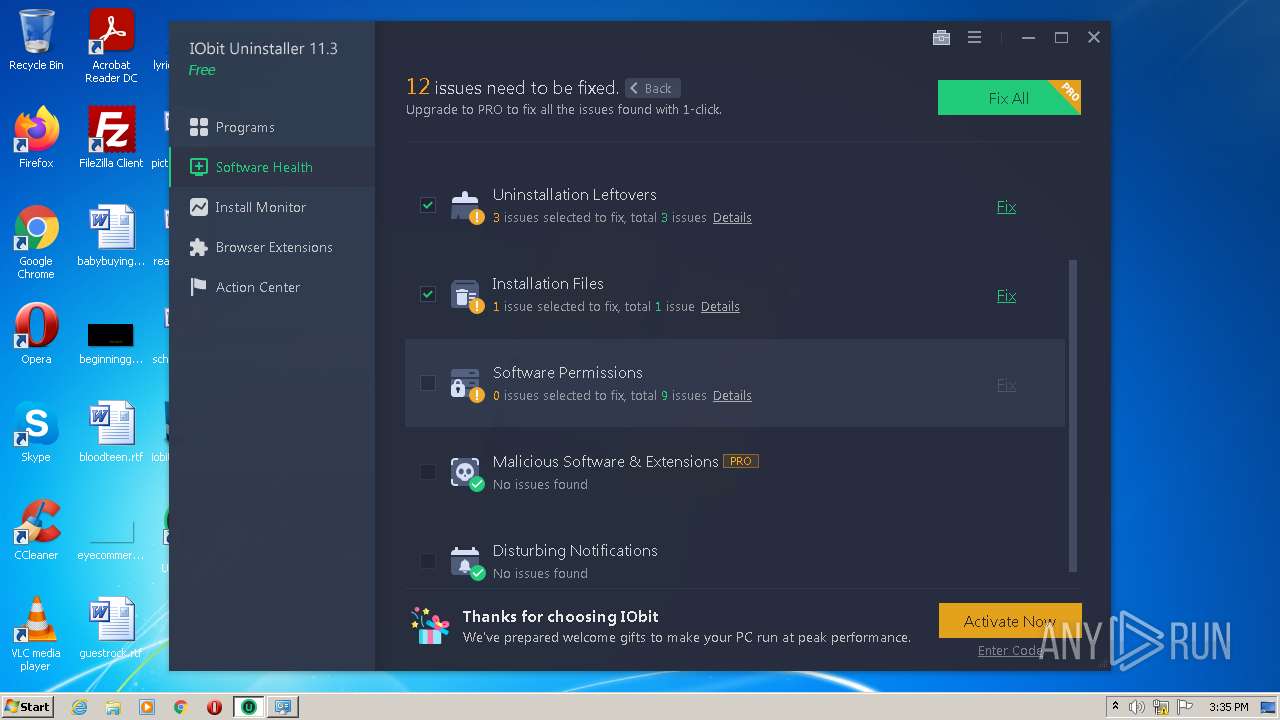Open Acrobat Reader DC desktop shortcut
This screenshot has width=1280, height=720.
click(x=111, y=46)
